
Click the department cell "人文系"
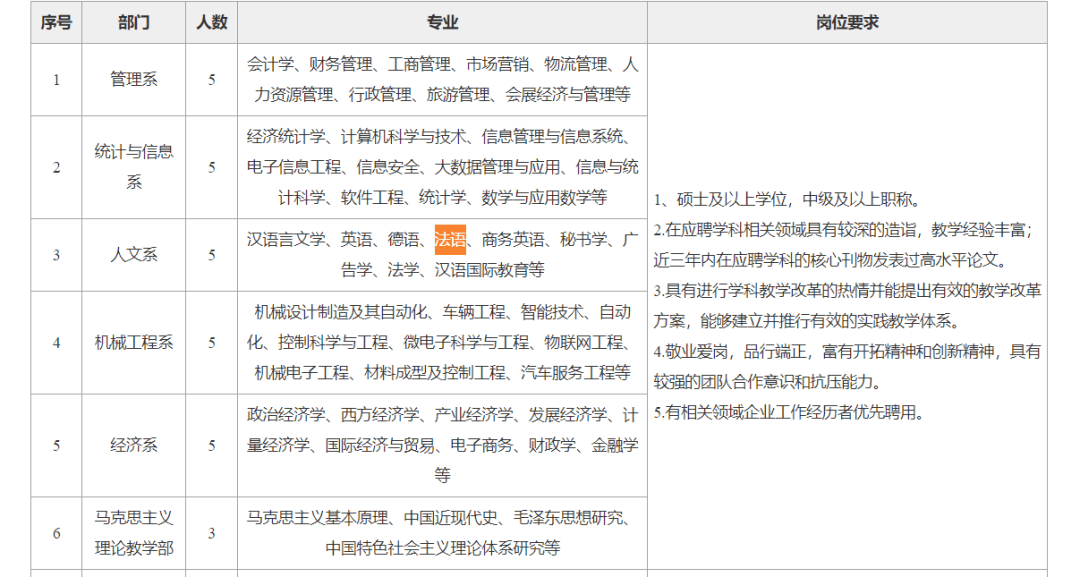click(x=134, y=255)
